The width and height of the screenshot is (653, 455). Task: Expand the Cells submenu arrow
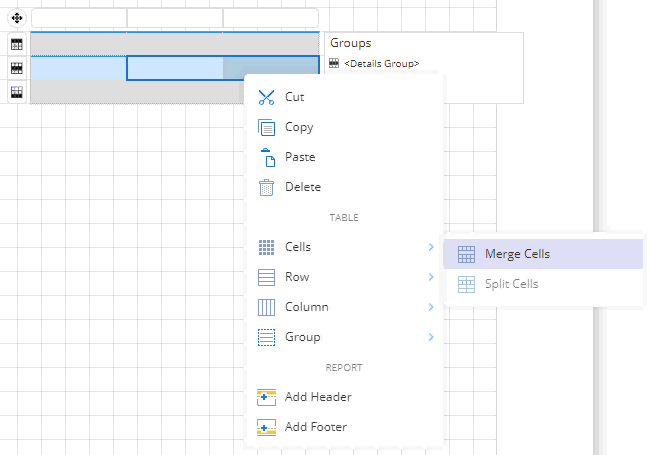pos(431,247)
